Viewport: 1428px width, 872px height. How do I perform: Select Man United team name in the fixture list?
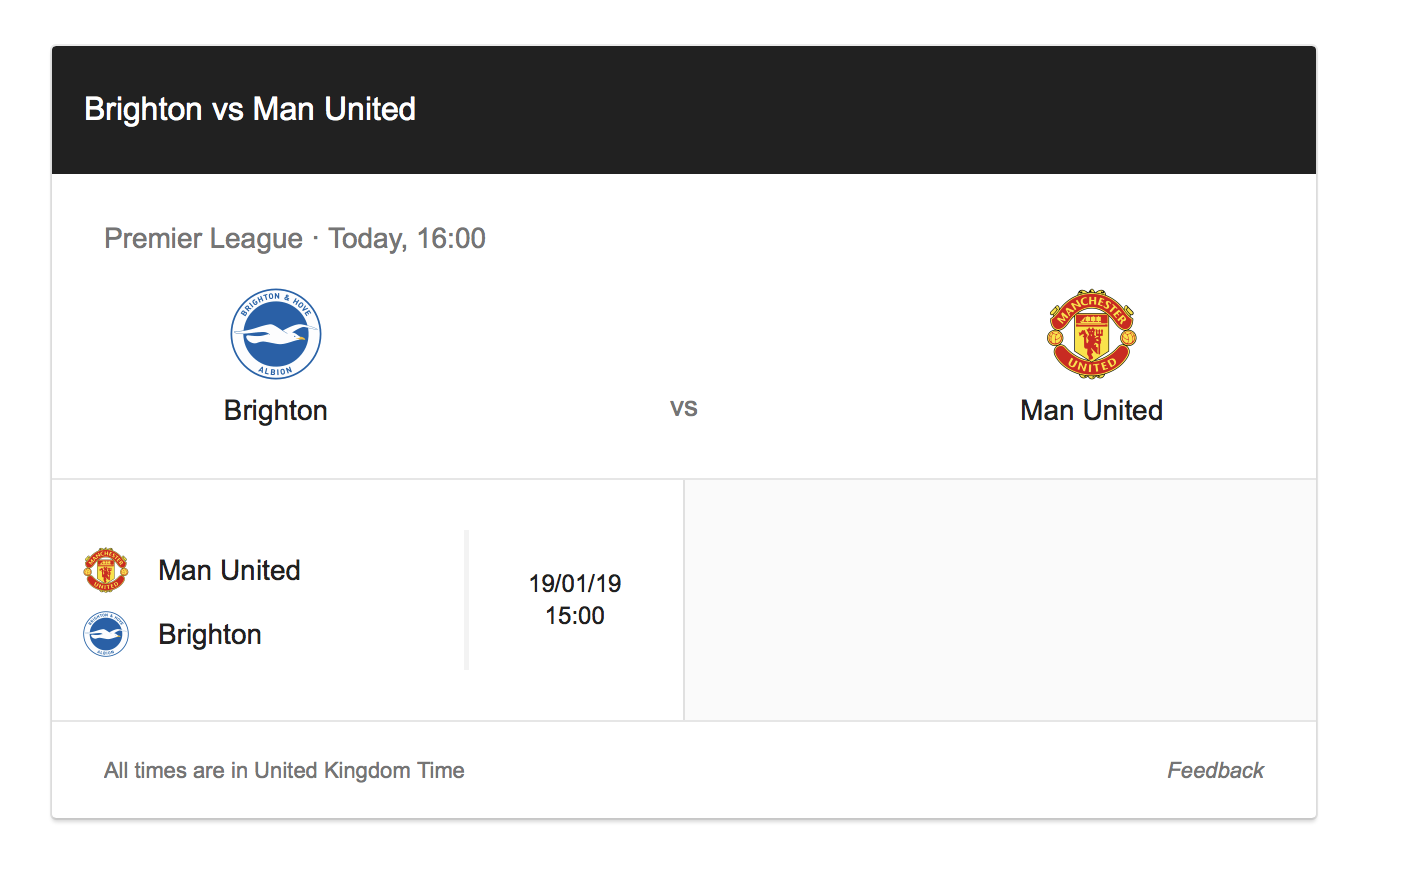pos(229,570)
